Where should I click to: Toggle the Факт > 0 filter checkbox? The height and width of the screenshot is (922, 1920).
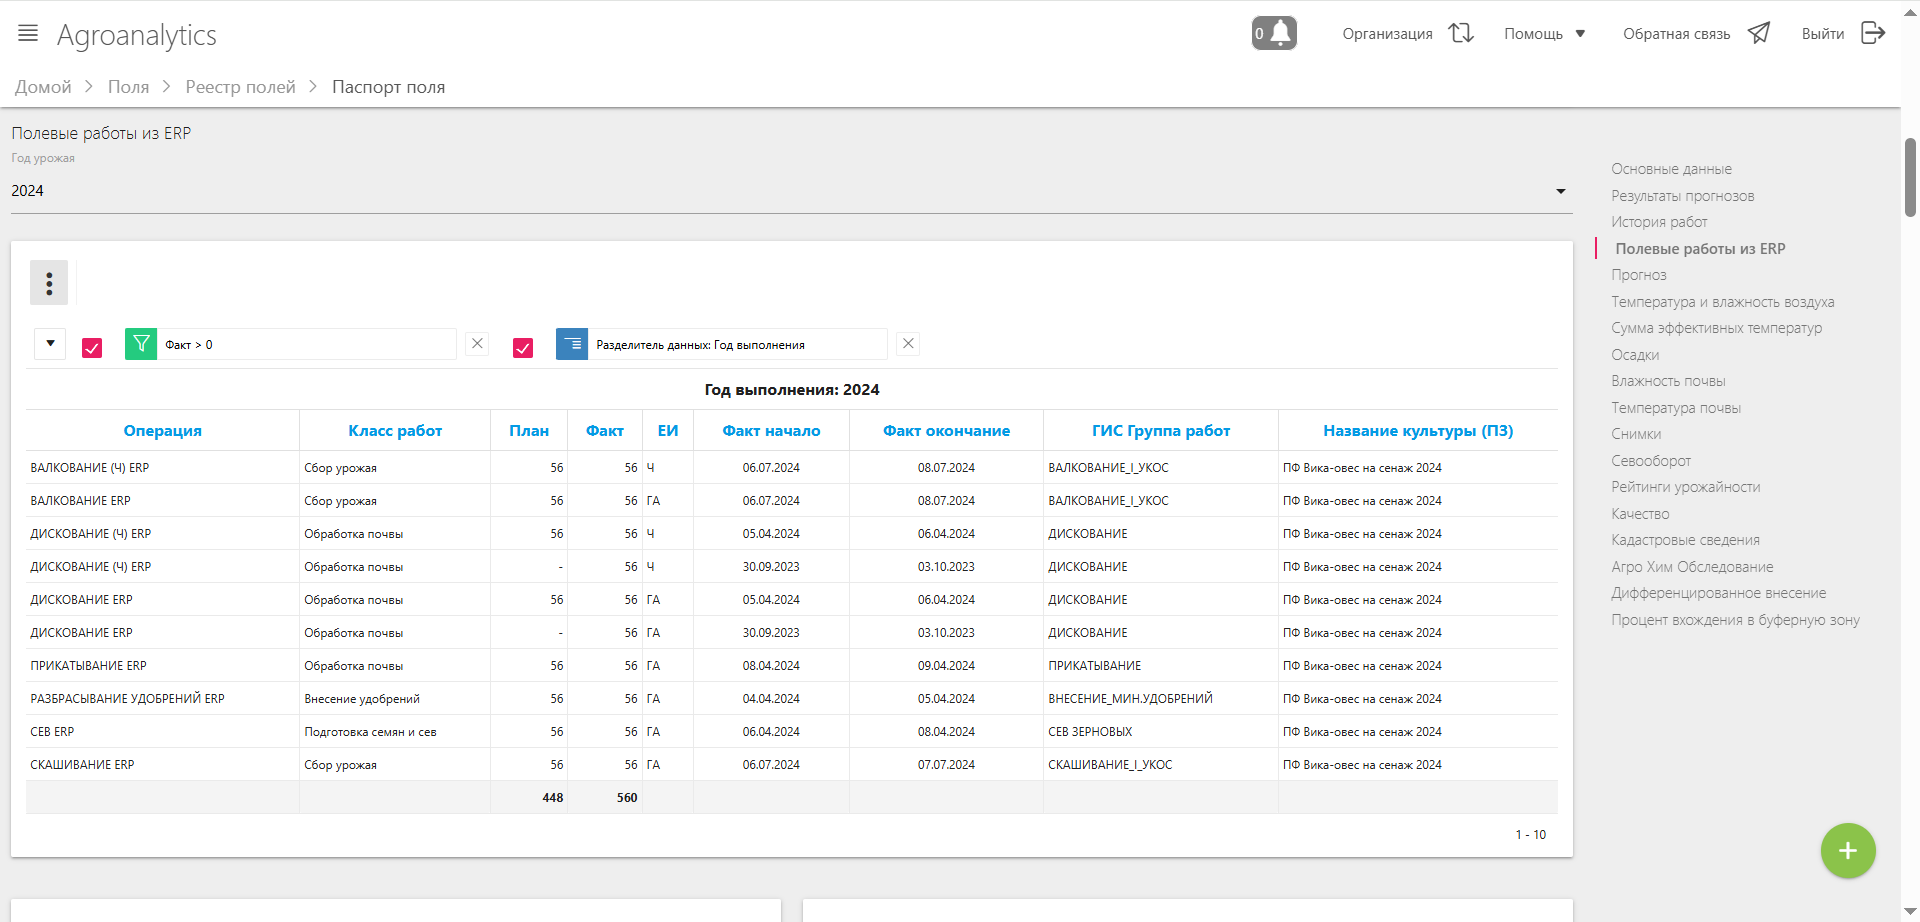[x=92, y=348]
